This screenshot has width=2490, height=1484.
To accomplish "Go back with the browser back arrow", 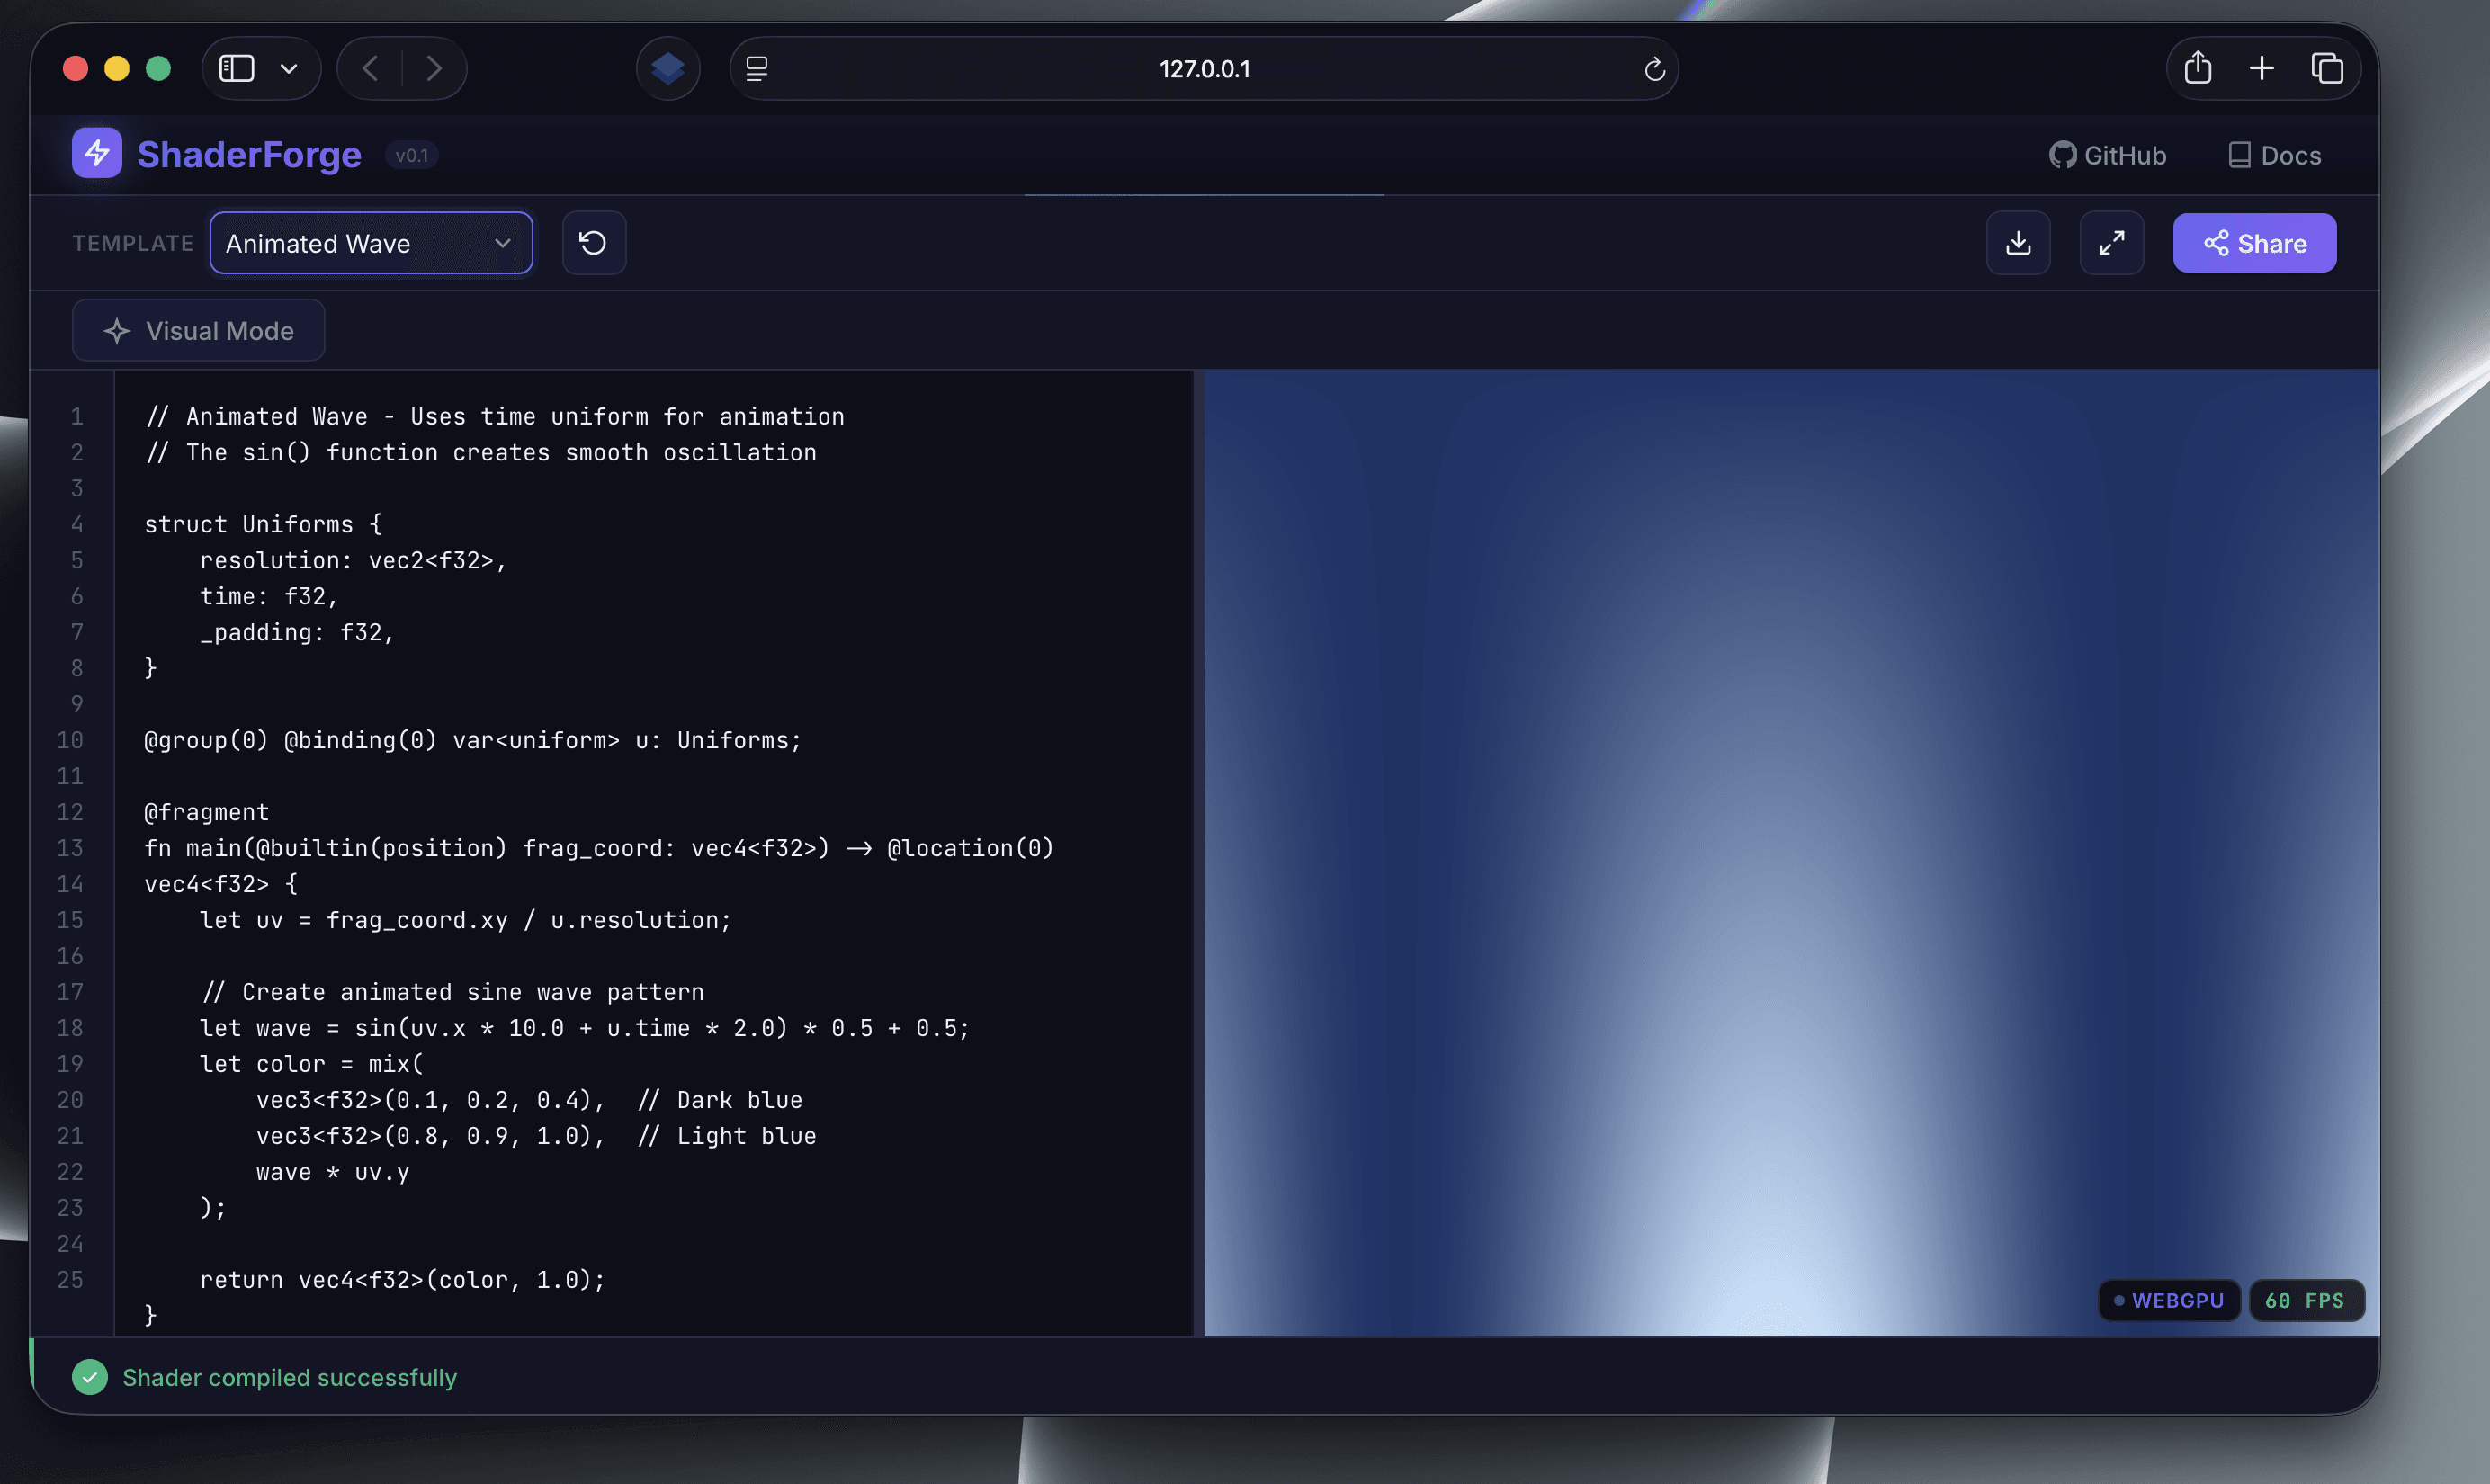I will pos(370,68).
